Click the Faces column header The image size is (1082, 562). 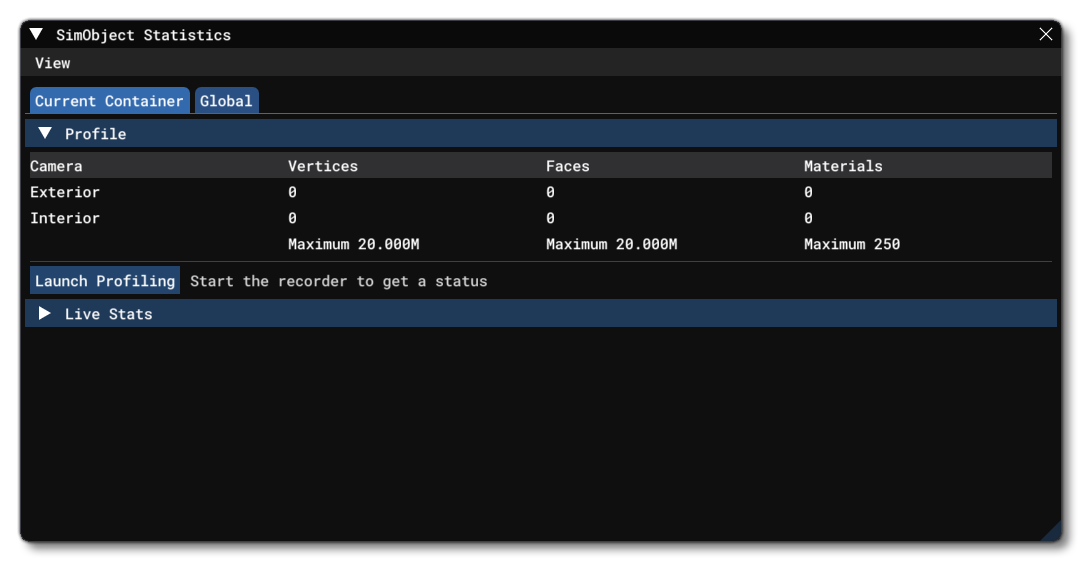pos(568,166)
